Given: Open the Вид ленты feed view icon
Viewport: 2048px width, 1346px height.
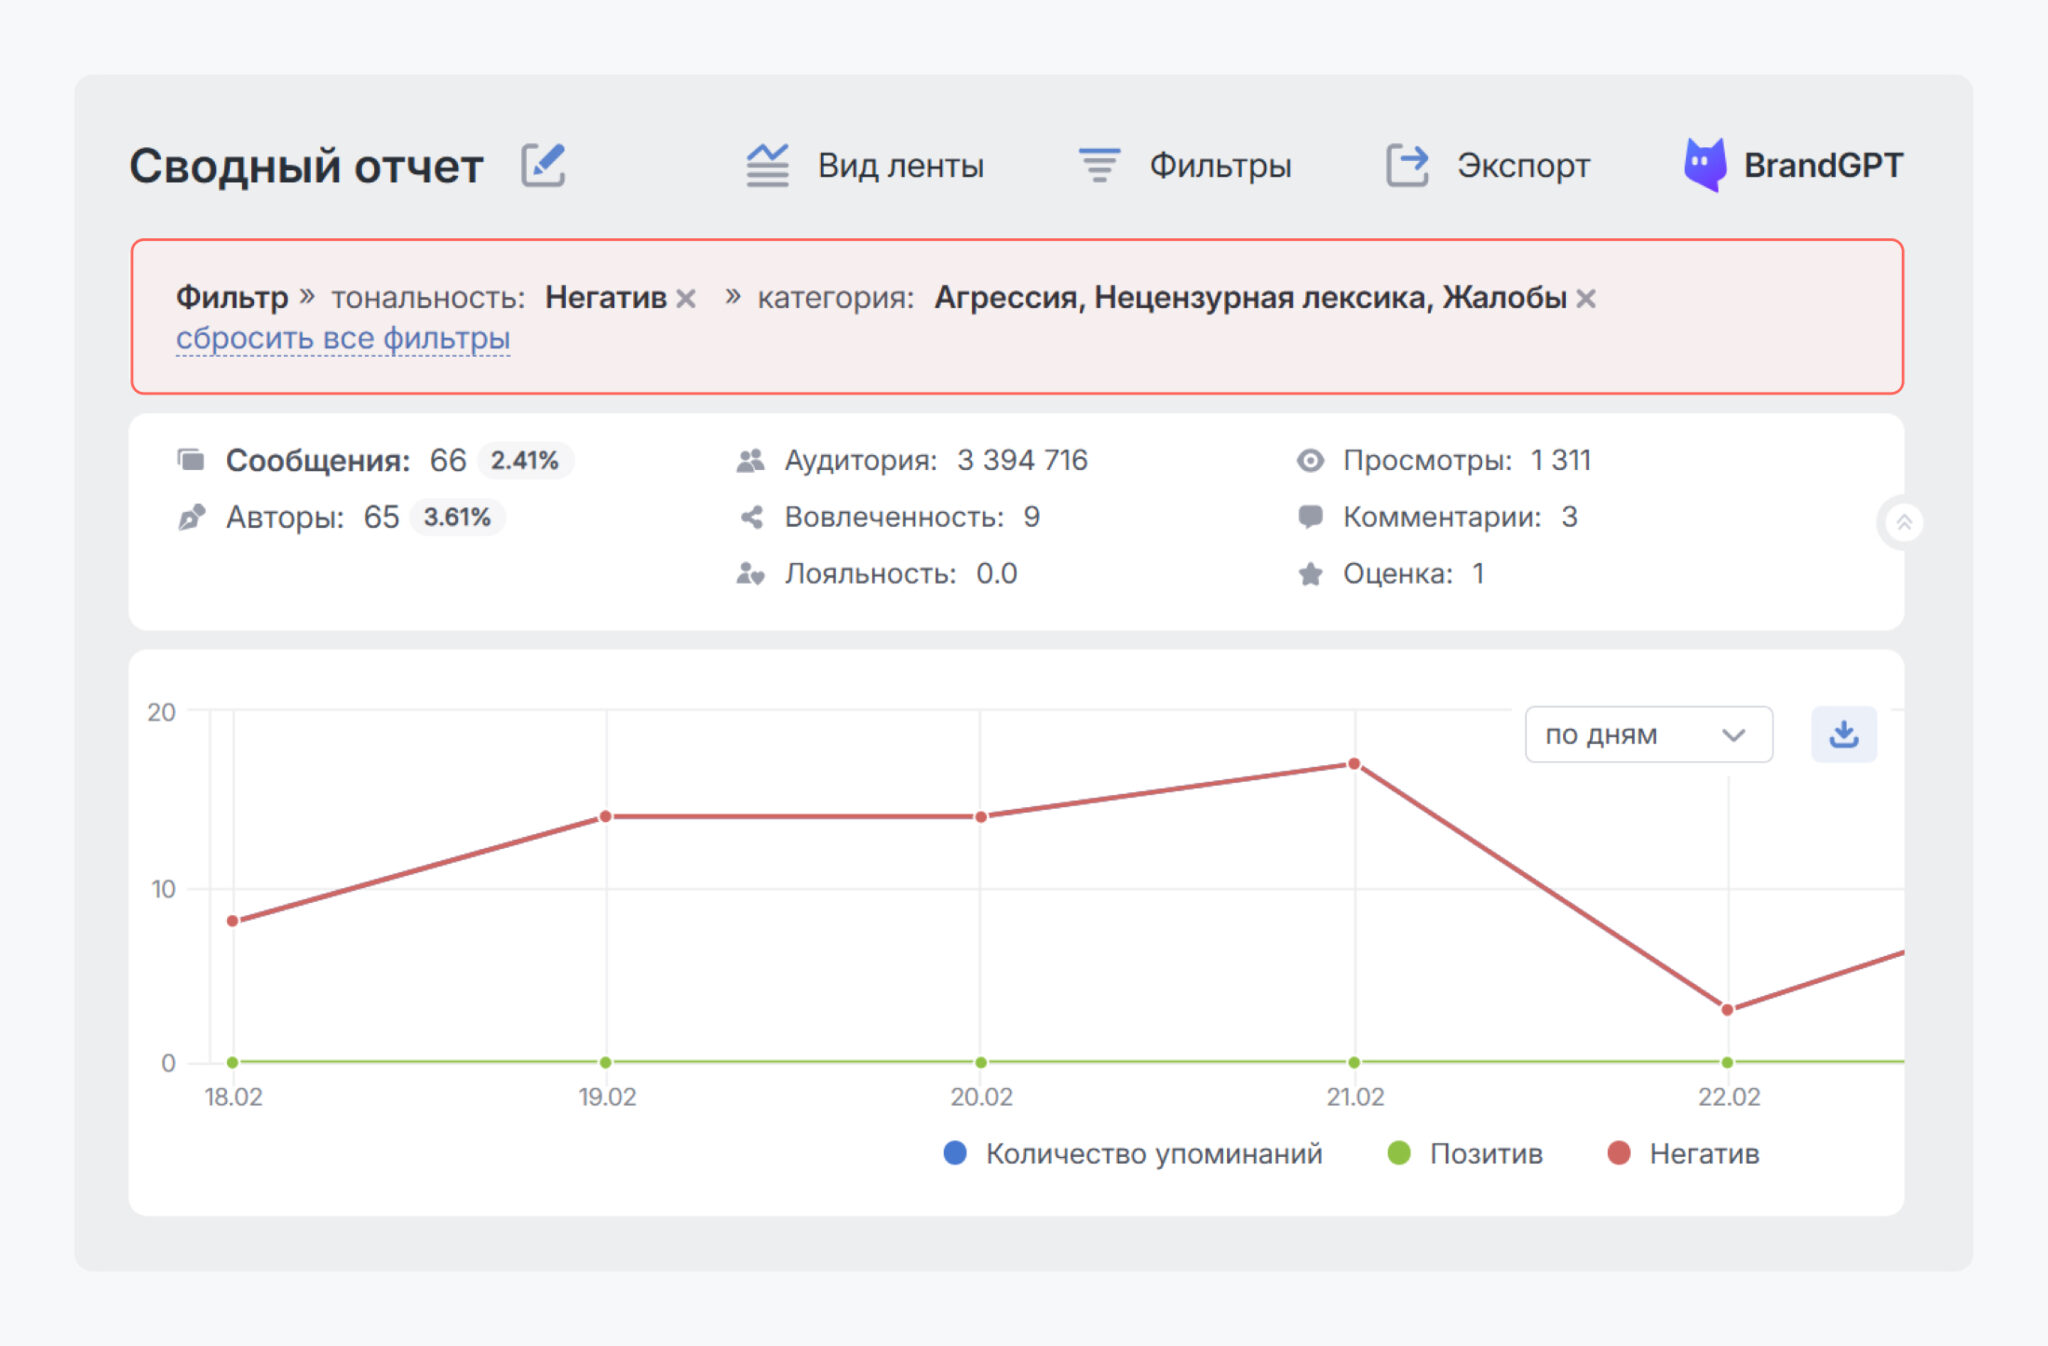Looking at the screenshot, I should 767,165.
